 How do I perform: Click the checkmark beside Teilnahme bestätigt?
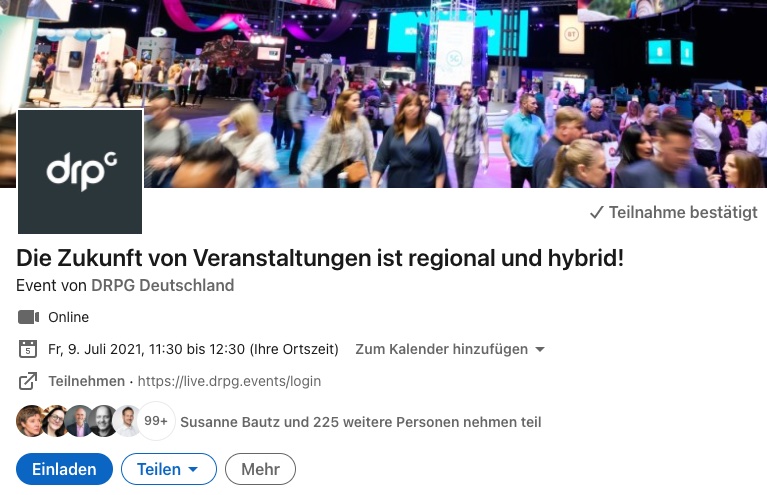point(596,213)
